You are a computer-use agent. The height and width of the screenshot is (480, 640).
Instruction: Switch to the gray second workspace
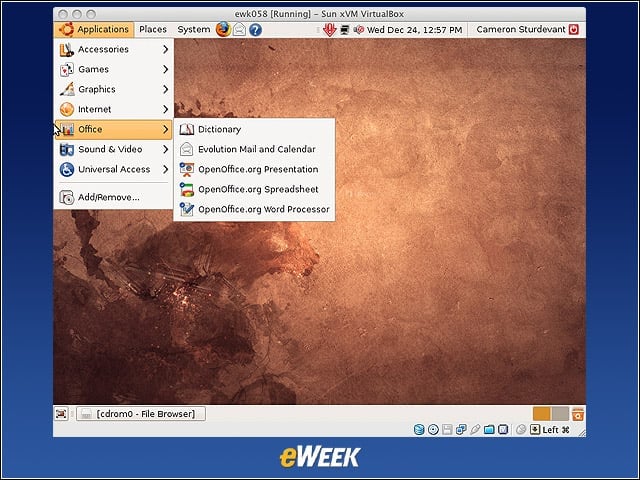[x=560, y=414]
